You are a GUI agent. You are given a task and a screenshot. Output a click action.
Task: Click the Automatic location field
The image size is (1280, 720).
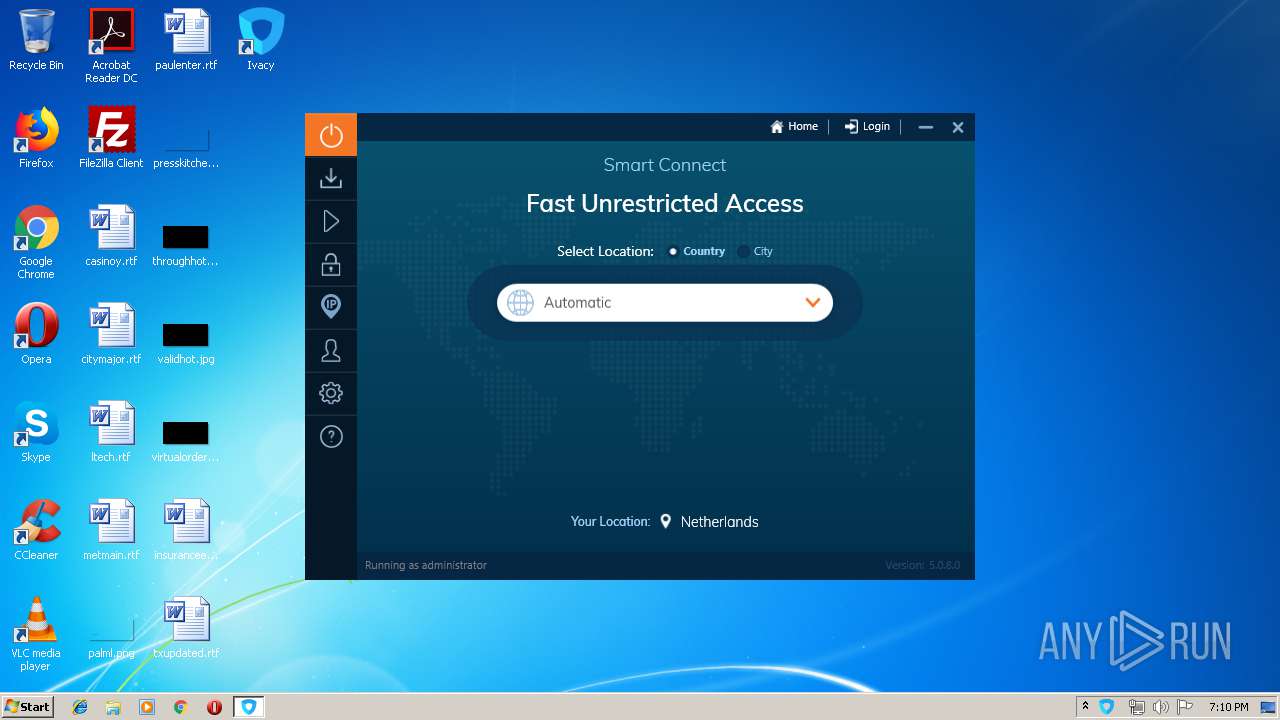tap(665, 302)
